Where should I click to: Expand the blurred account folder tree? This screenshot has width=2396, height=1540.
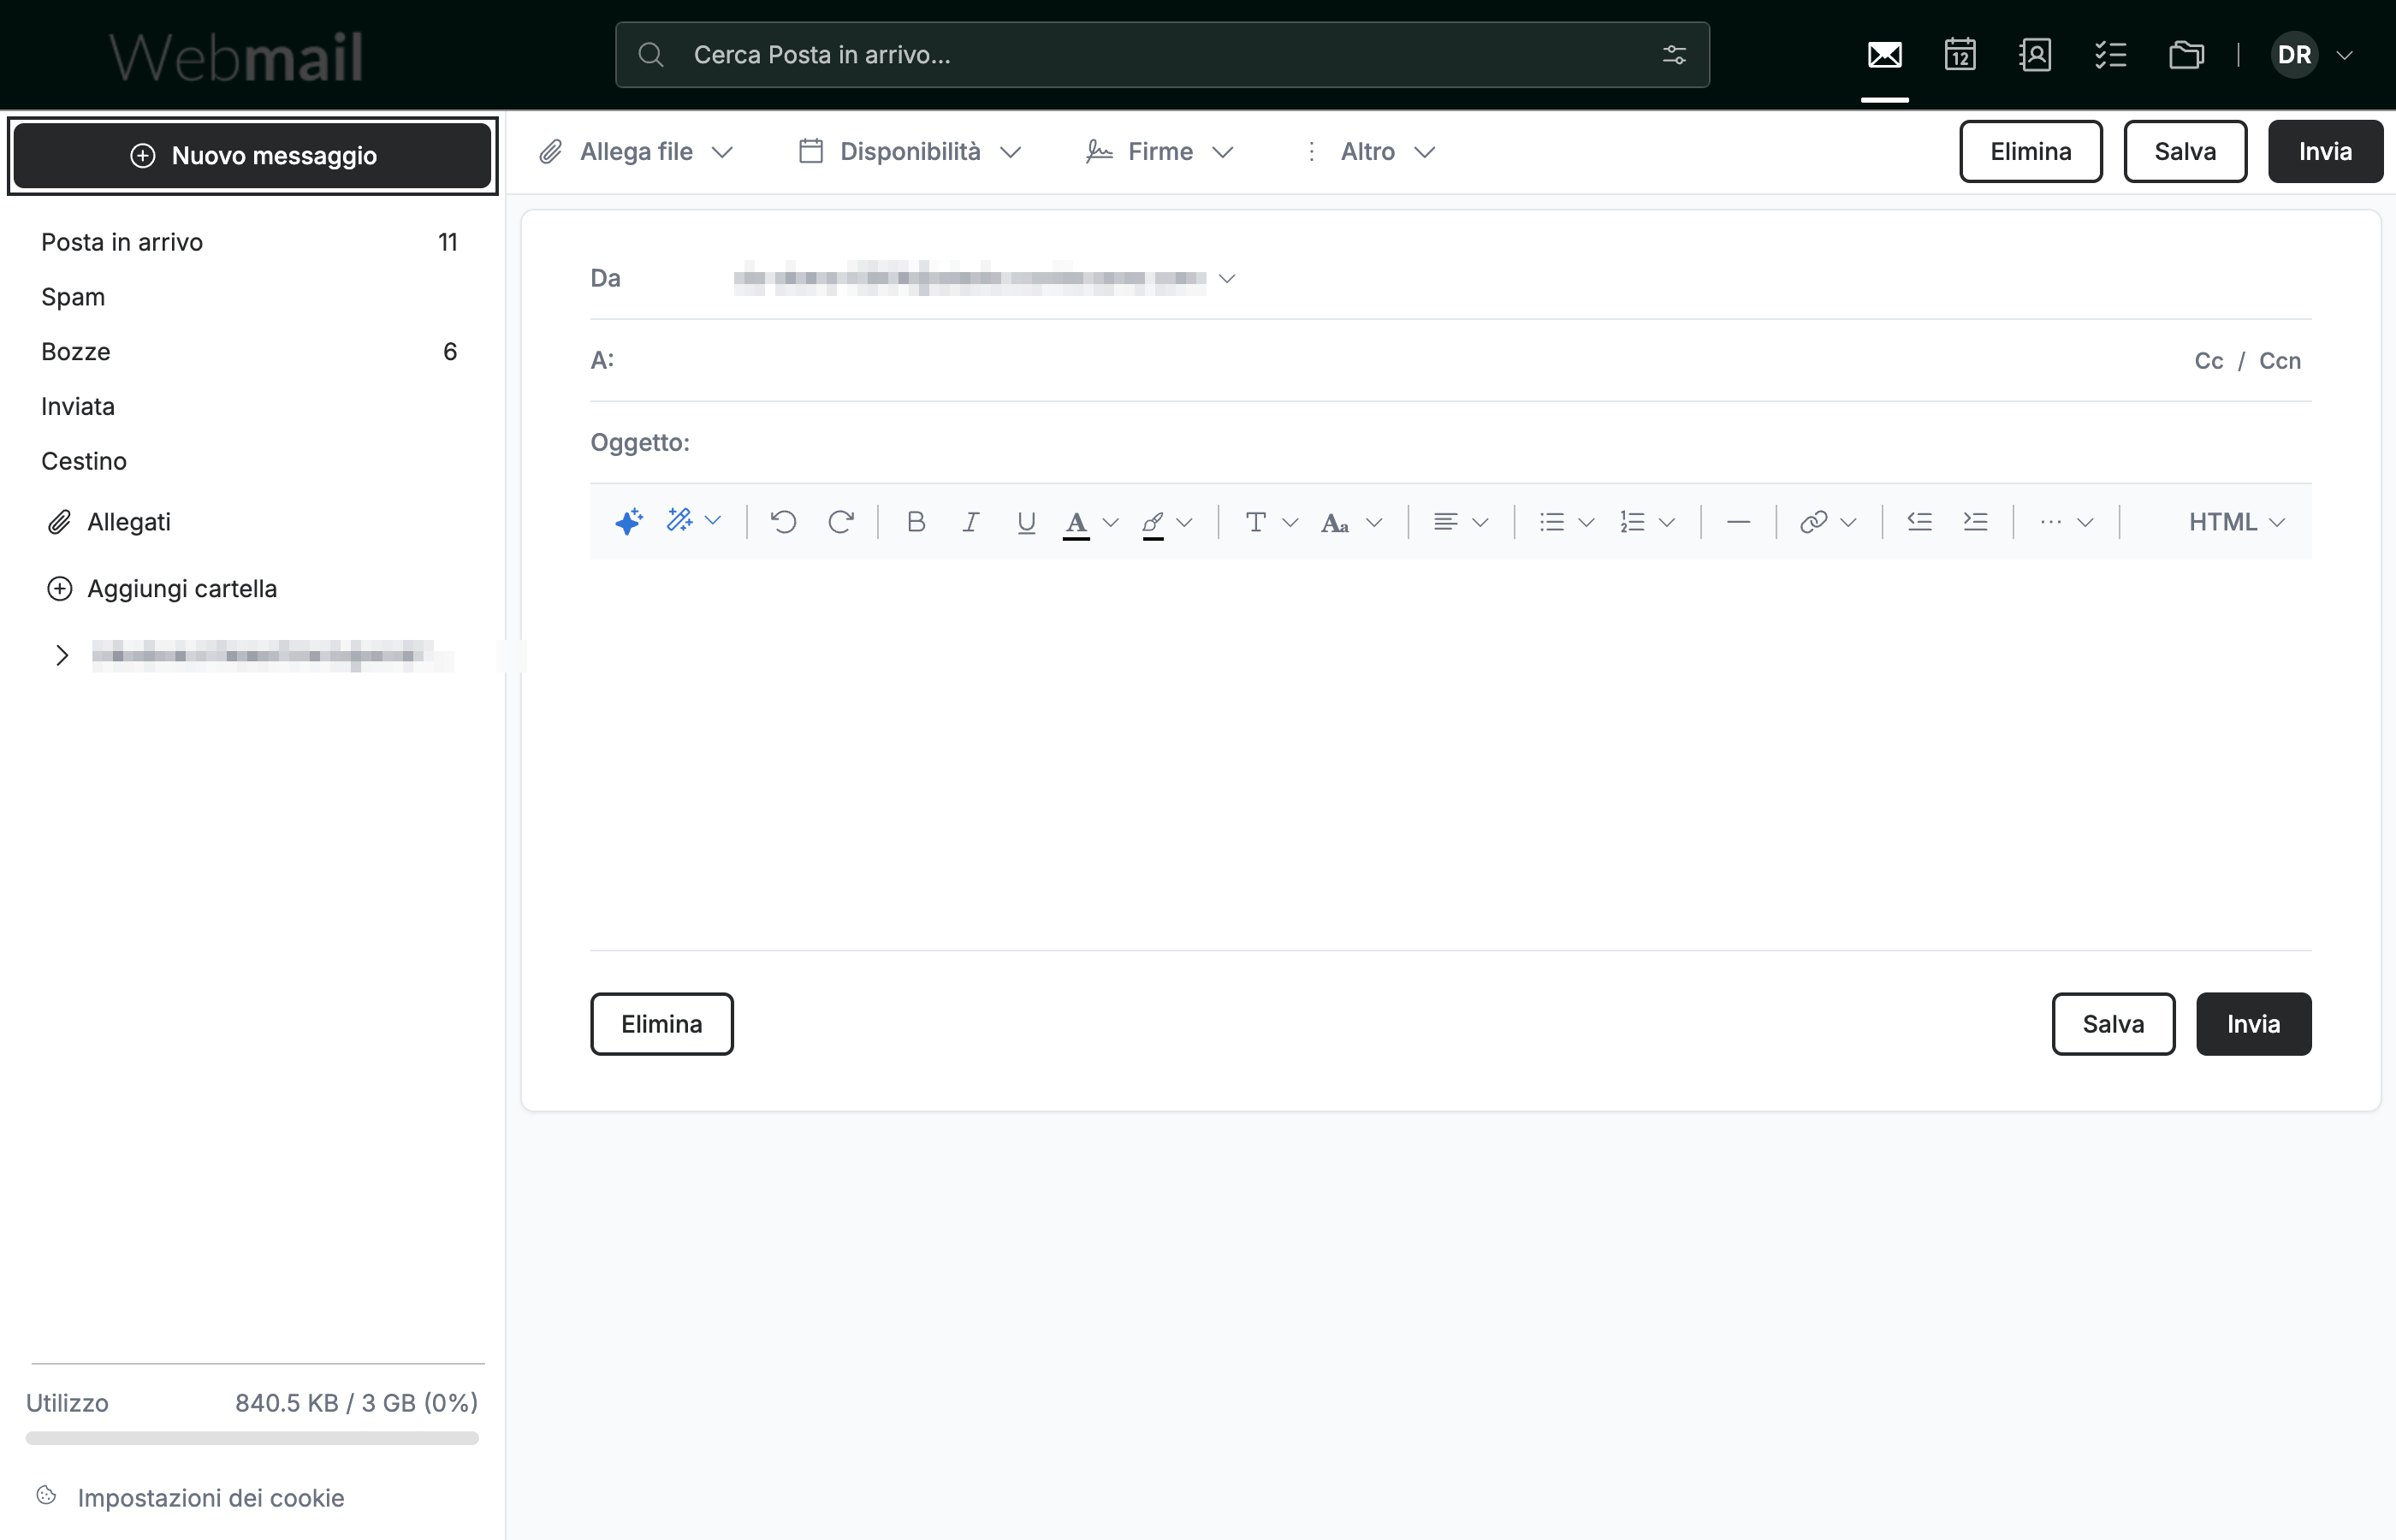tap(62, 655)
